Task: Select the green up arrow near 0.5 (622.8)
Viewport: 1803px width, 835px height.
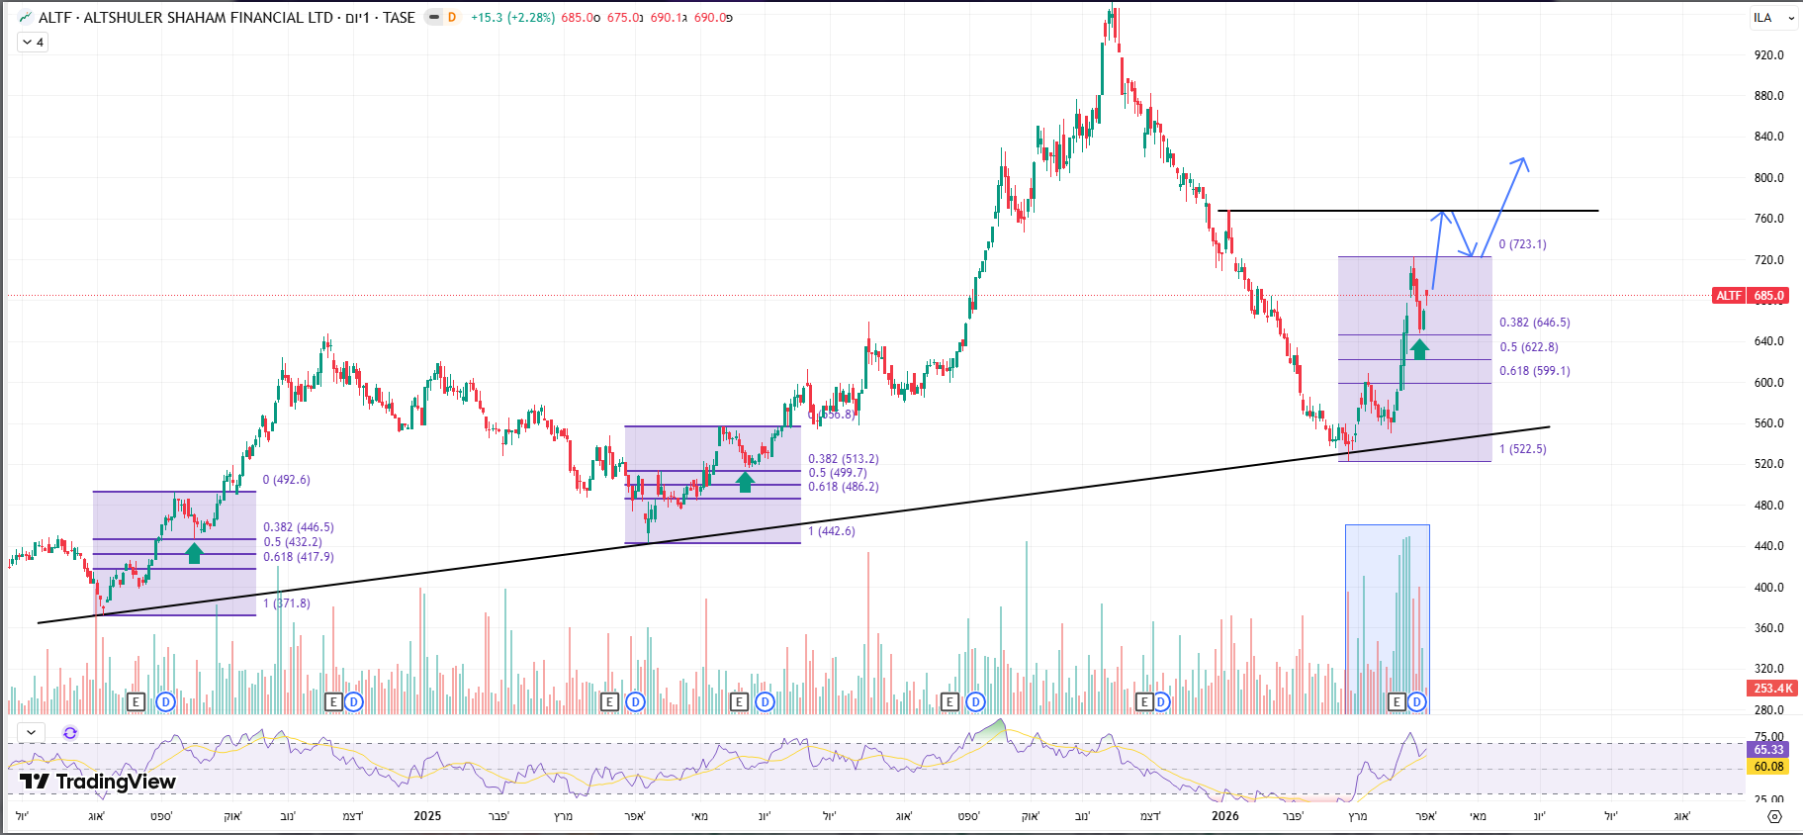Action: 1419,348
